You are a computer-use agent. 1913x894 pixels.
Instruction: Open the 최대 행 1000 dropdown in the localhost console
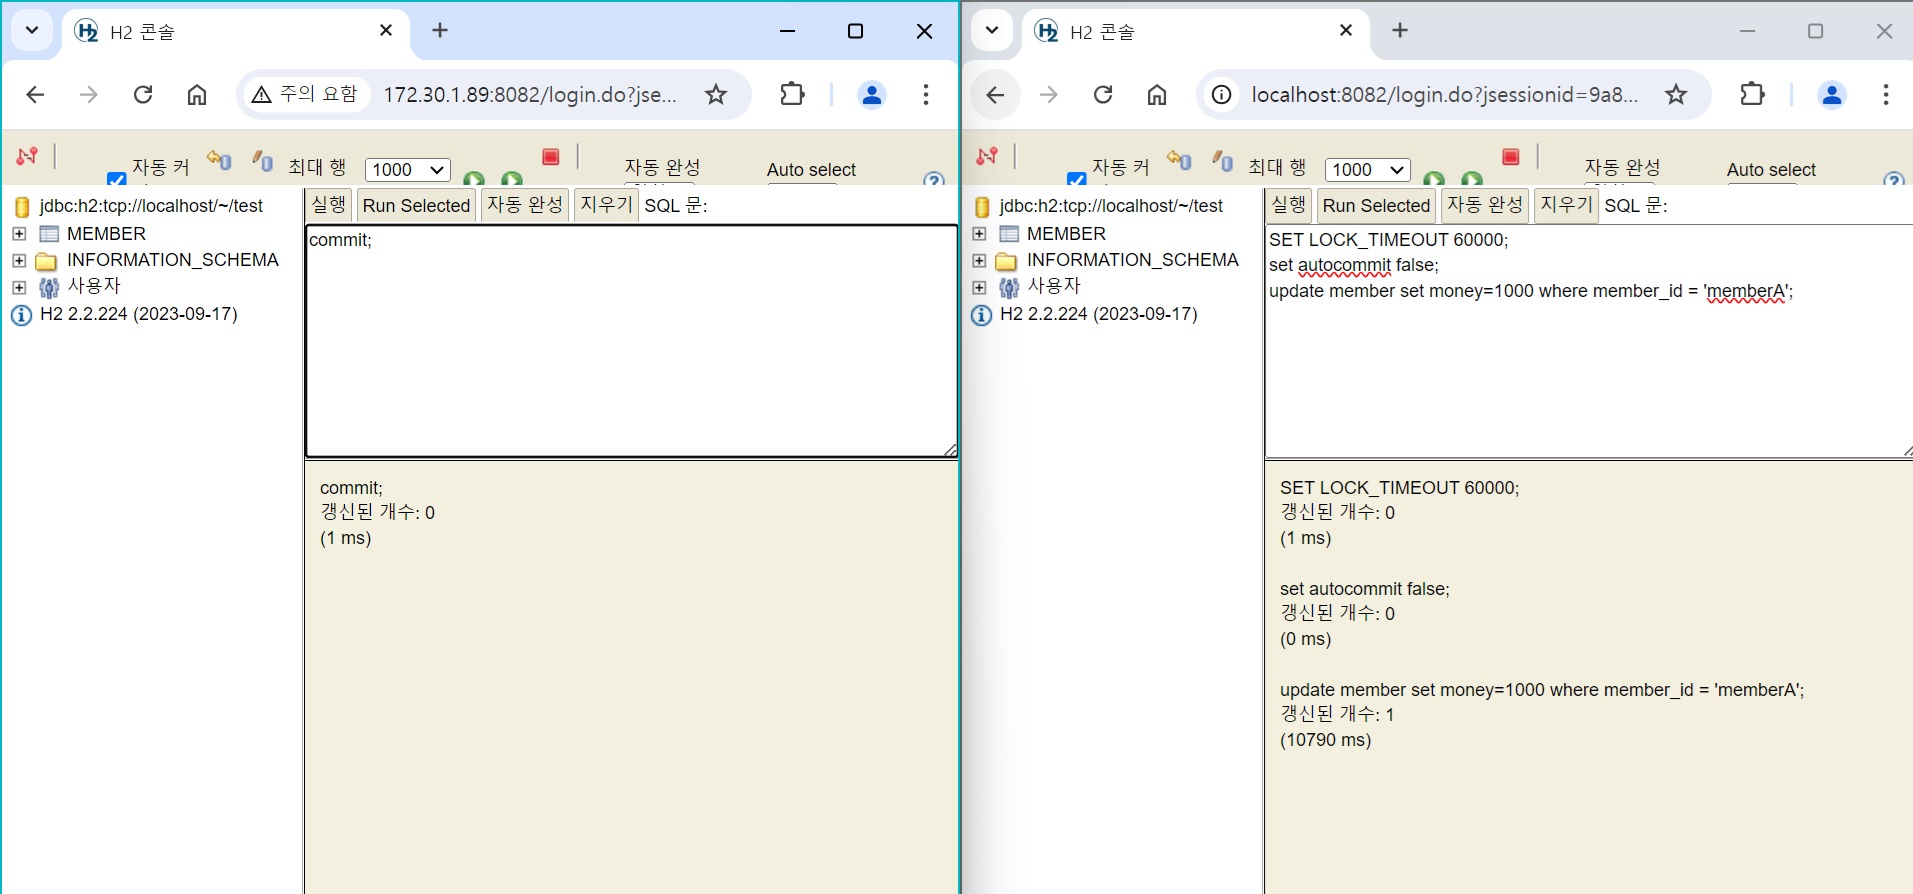(1368, 170)
